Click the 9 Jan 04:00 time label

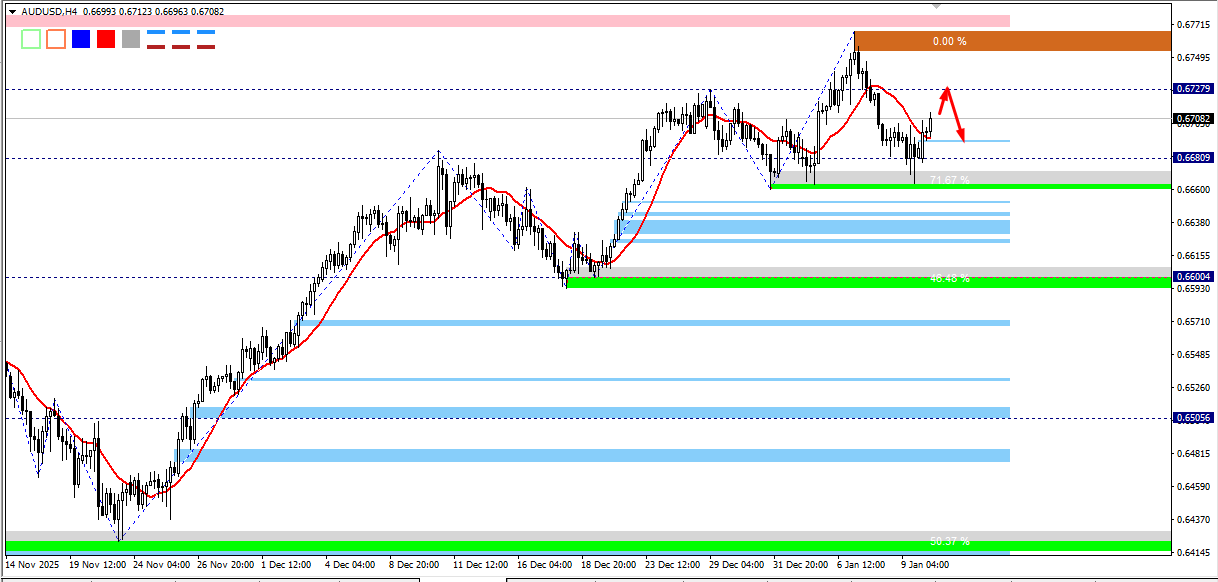coord(926,565)
